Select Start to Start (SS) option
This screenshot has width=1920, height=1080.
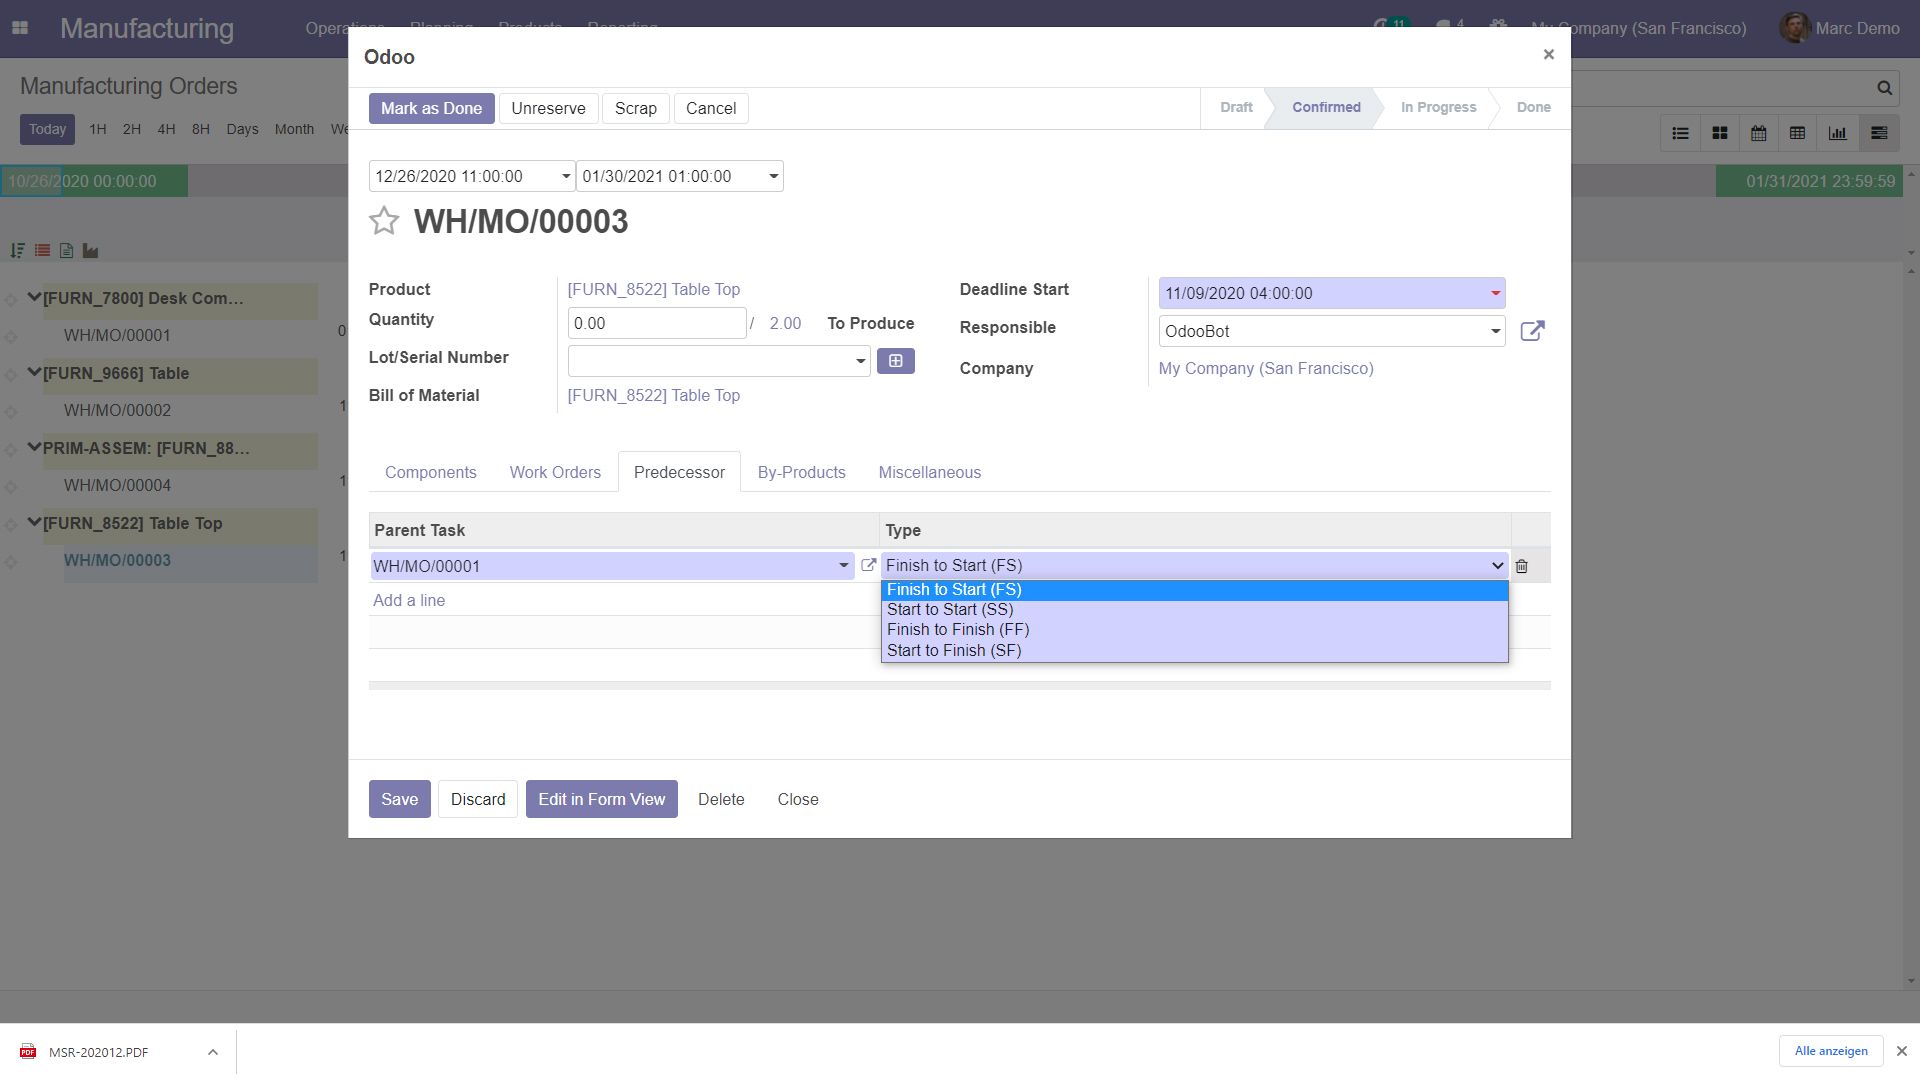click(x=950, y=610)
